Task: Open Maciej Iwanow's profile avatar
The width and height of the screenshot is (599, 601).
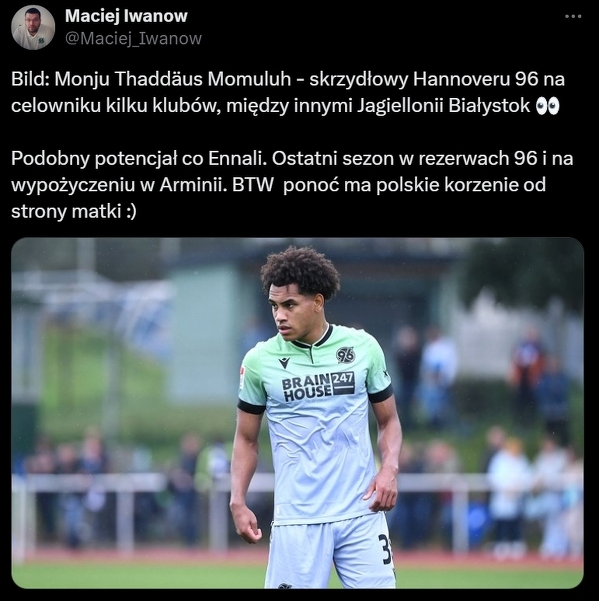Action: 33,28
